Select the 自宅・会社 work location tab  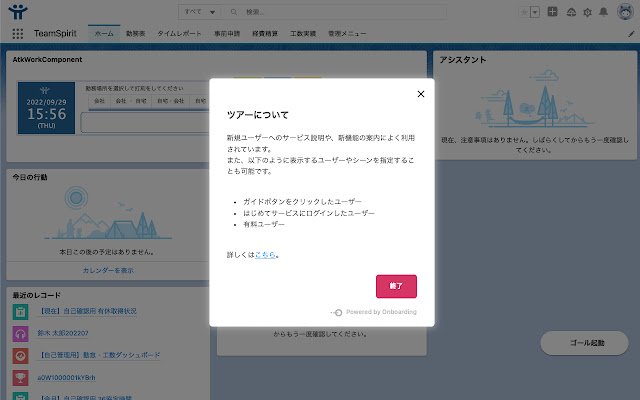click(171, 101)
